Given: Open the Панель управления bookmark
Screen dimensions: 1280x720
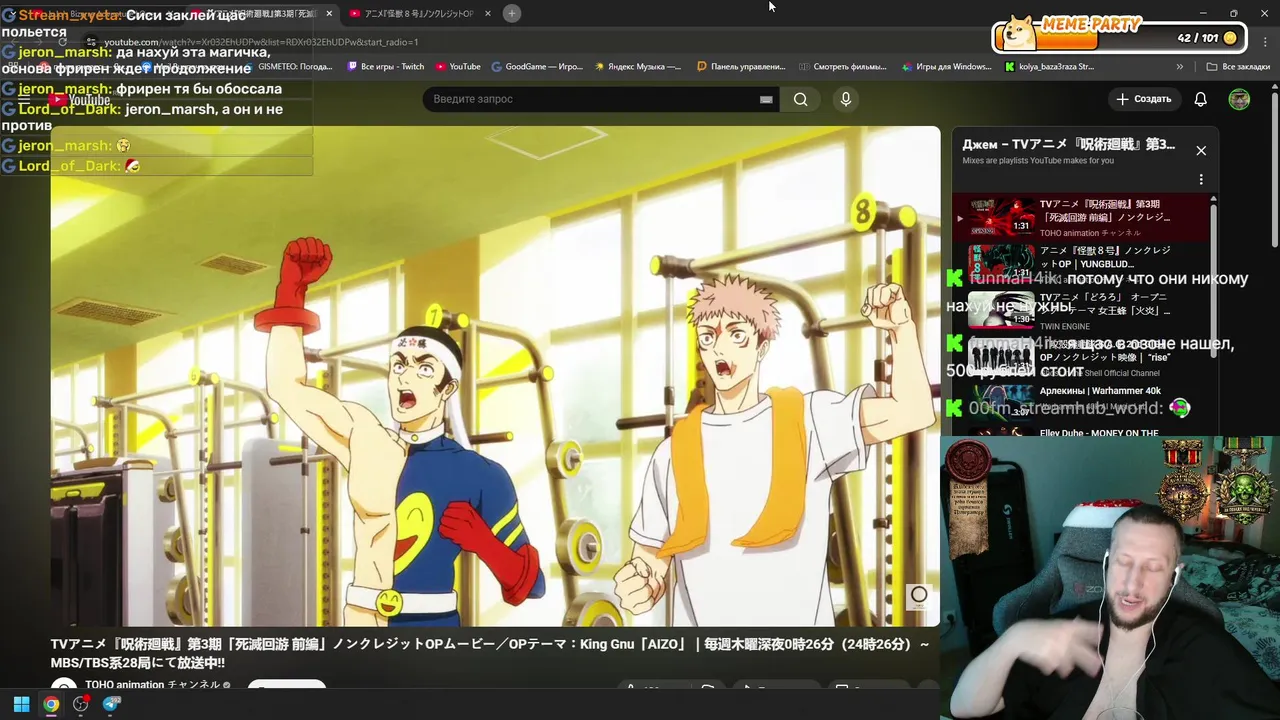Looking at the screenshot, I should [x=741, y=67].
